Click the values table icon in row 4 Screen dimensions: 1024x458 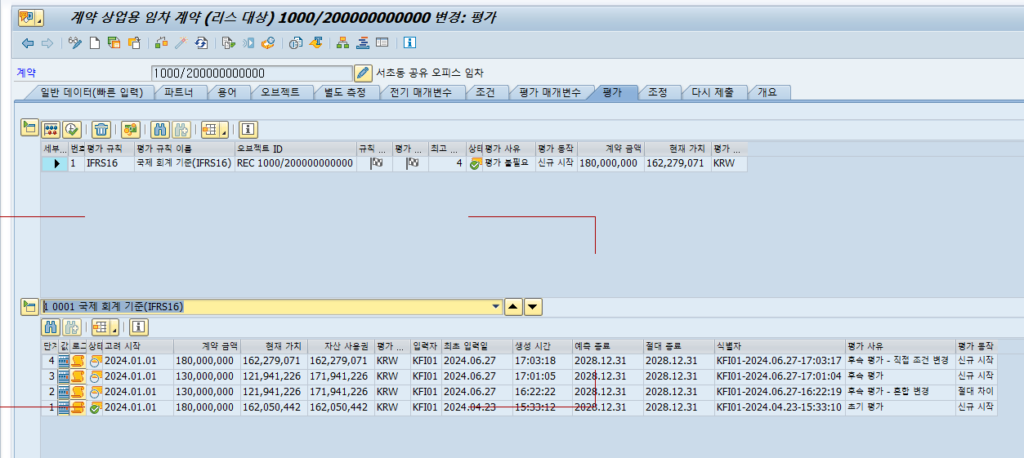point(64,360)
